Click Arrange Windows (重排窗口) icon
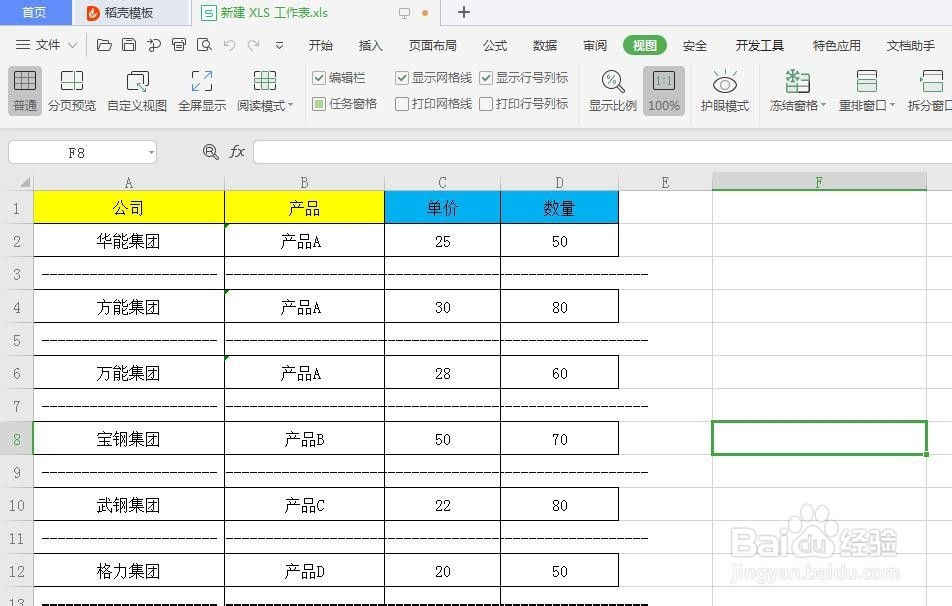This screenshot has height=606, width=952. click(x=866, y=81)
